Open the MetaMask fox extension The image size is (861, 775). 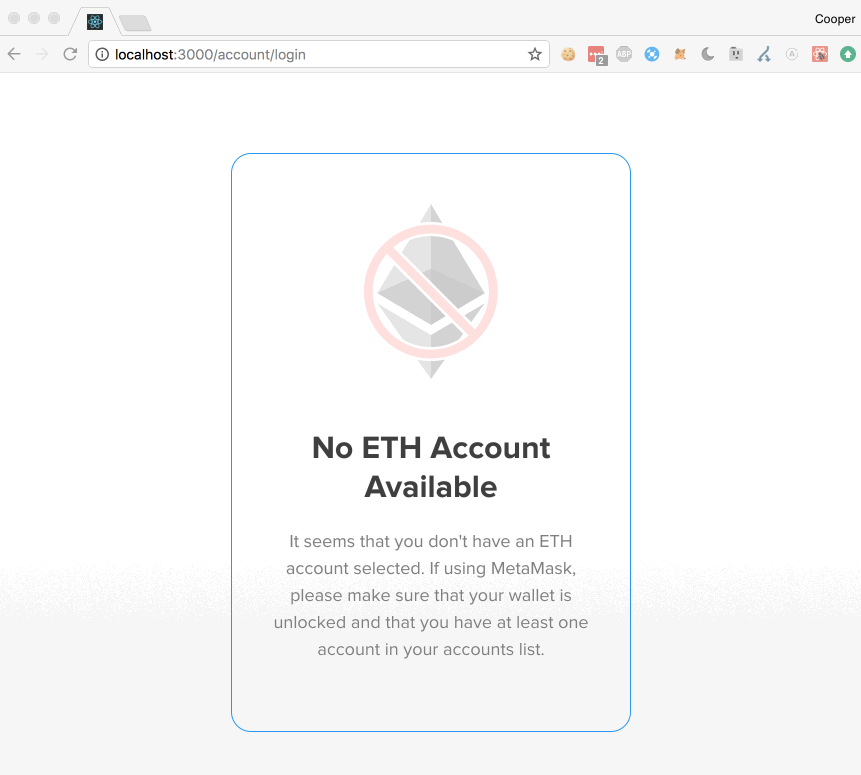[x=680, y=54]
